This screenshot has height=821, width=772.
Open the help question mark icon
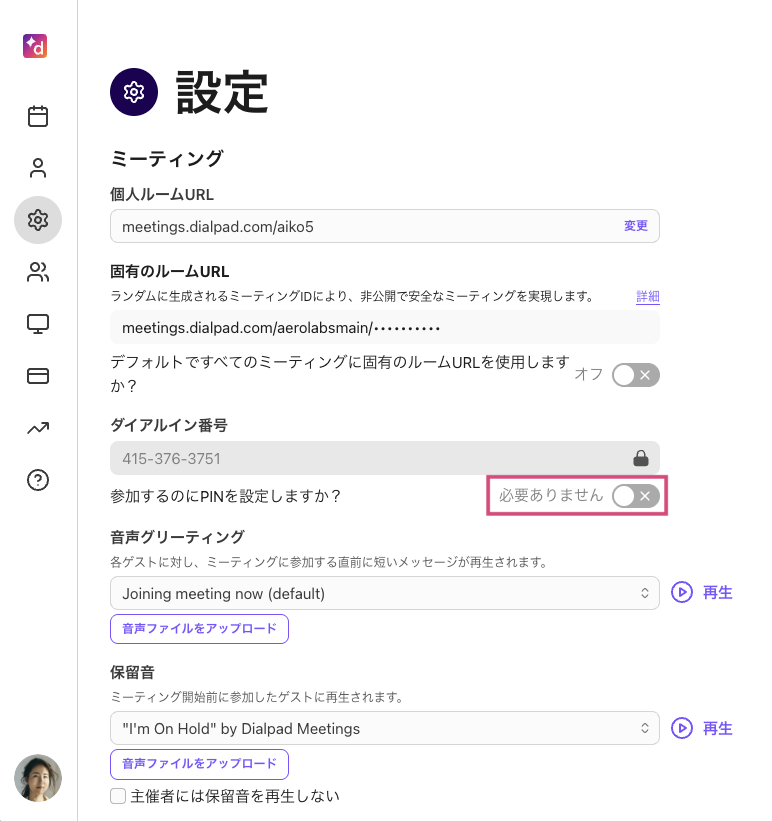coord(38,480)
